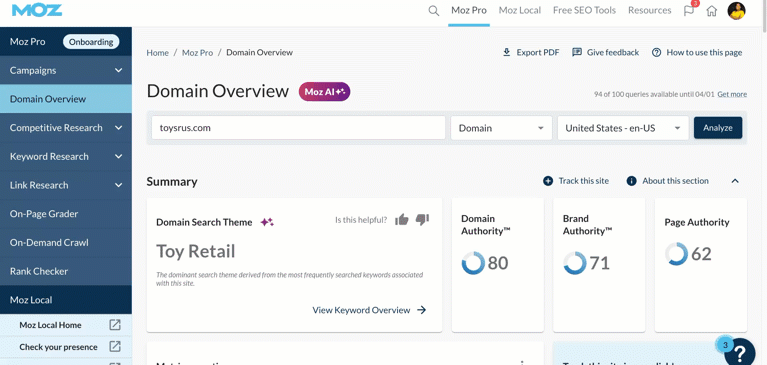Click View Keyword Overview link
Viewport: 767px width, 365px height.
pyautogui.click(x=361, y=310)
